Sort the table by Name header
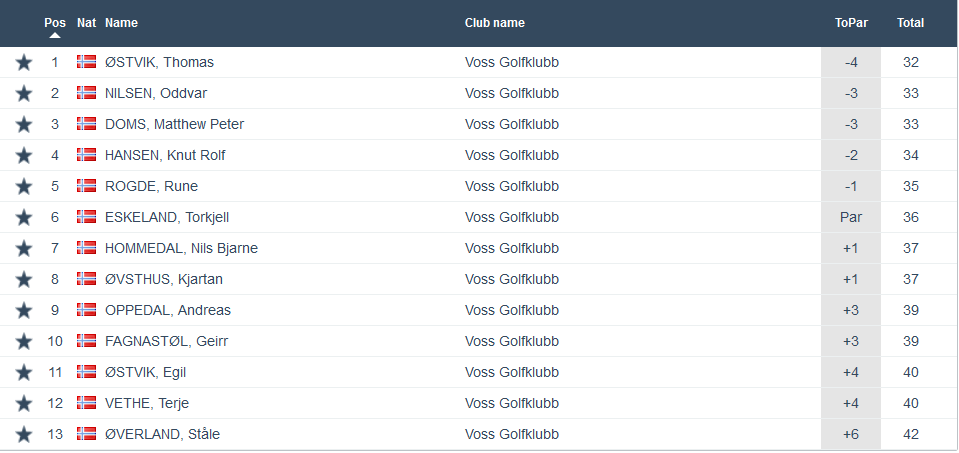The height and width of the screenshot is (453, 959). point(121,23)
